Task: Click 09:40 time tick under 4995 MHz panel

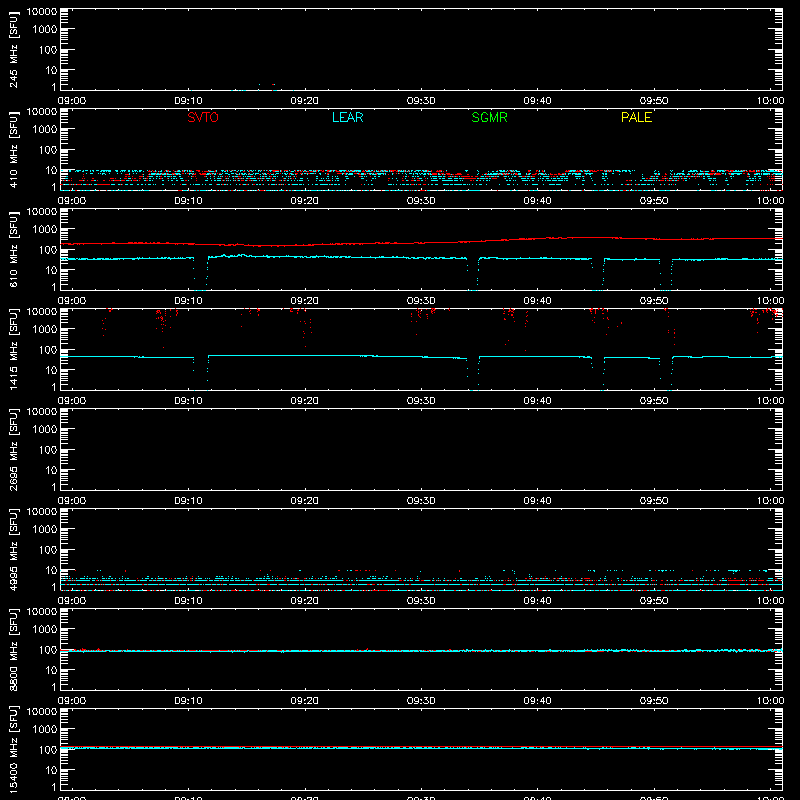Action: click(x=537, y=601)
